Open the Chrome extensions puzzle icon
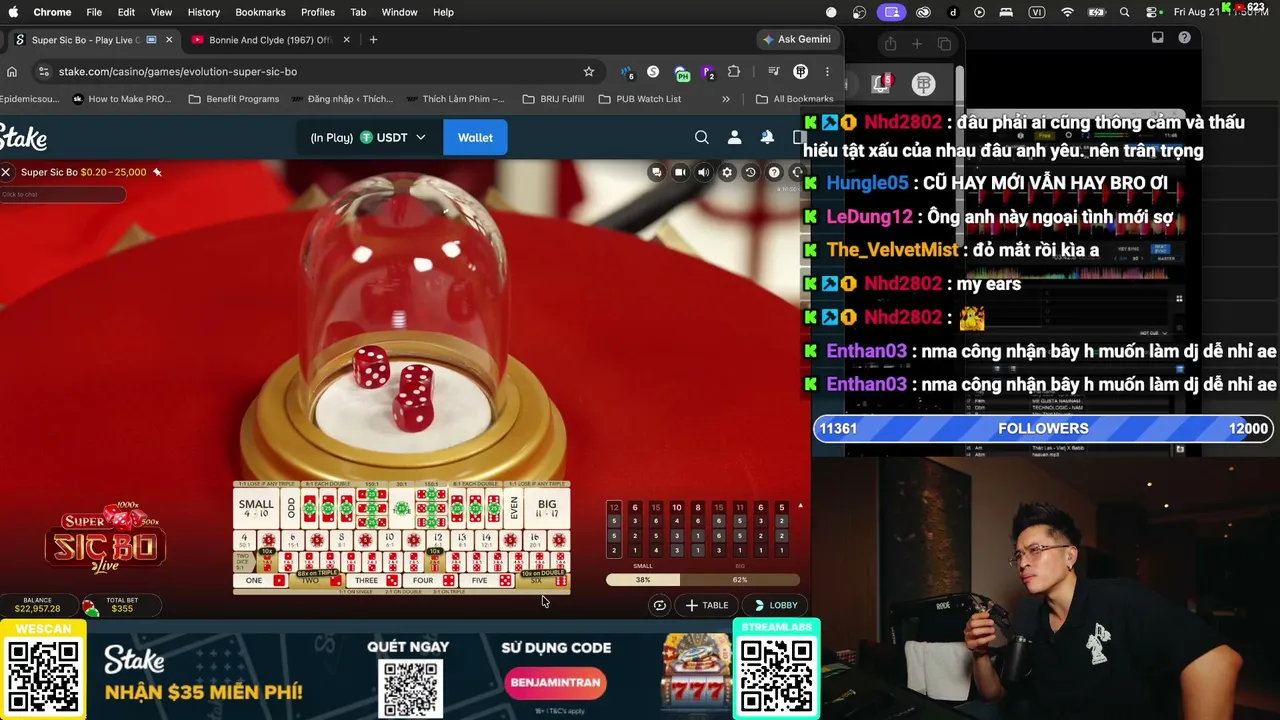Screen dimensions: 1280x720 click(x=734, y=72)
